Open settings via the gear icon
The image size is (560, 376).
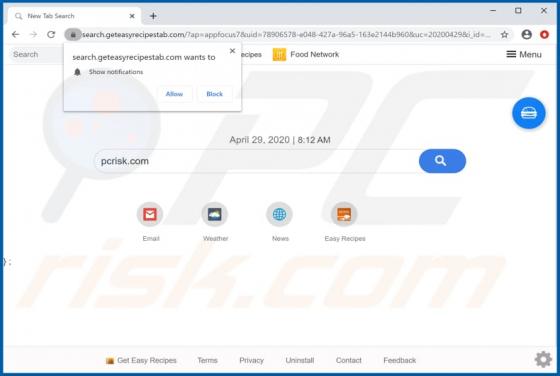click(x=543, y=359)
